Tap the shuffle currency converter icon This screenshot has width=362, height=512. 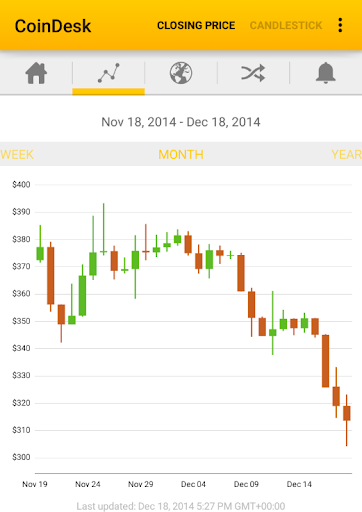click(x=253, y=73)
